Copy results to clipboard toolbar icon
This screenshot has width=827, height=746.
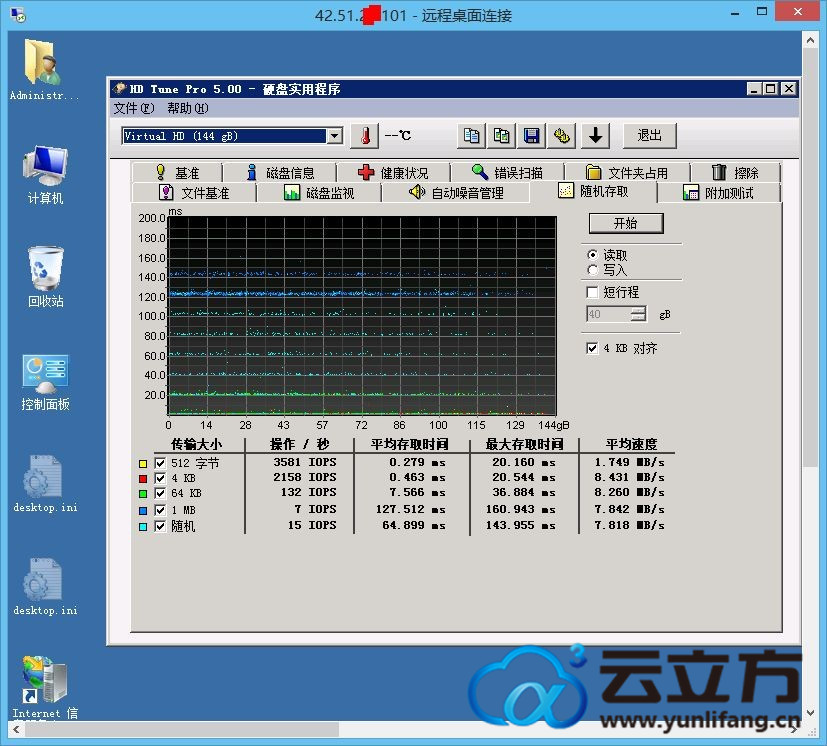click(471, 136)
